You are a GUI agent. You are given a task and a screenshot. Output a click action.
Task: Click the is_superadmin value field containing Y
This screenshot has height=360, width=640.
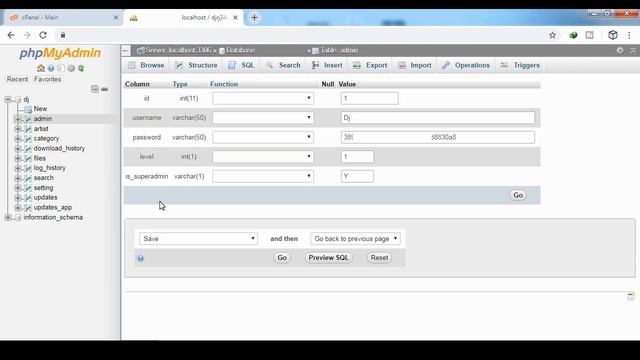[357, 176]
